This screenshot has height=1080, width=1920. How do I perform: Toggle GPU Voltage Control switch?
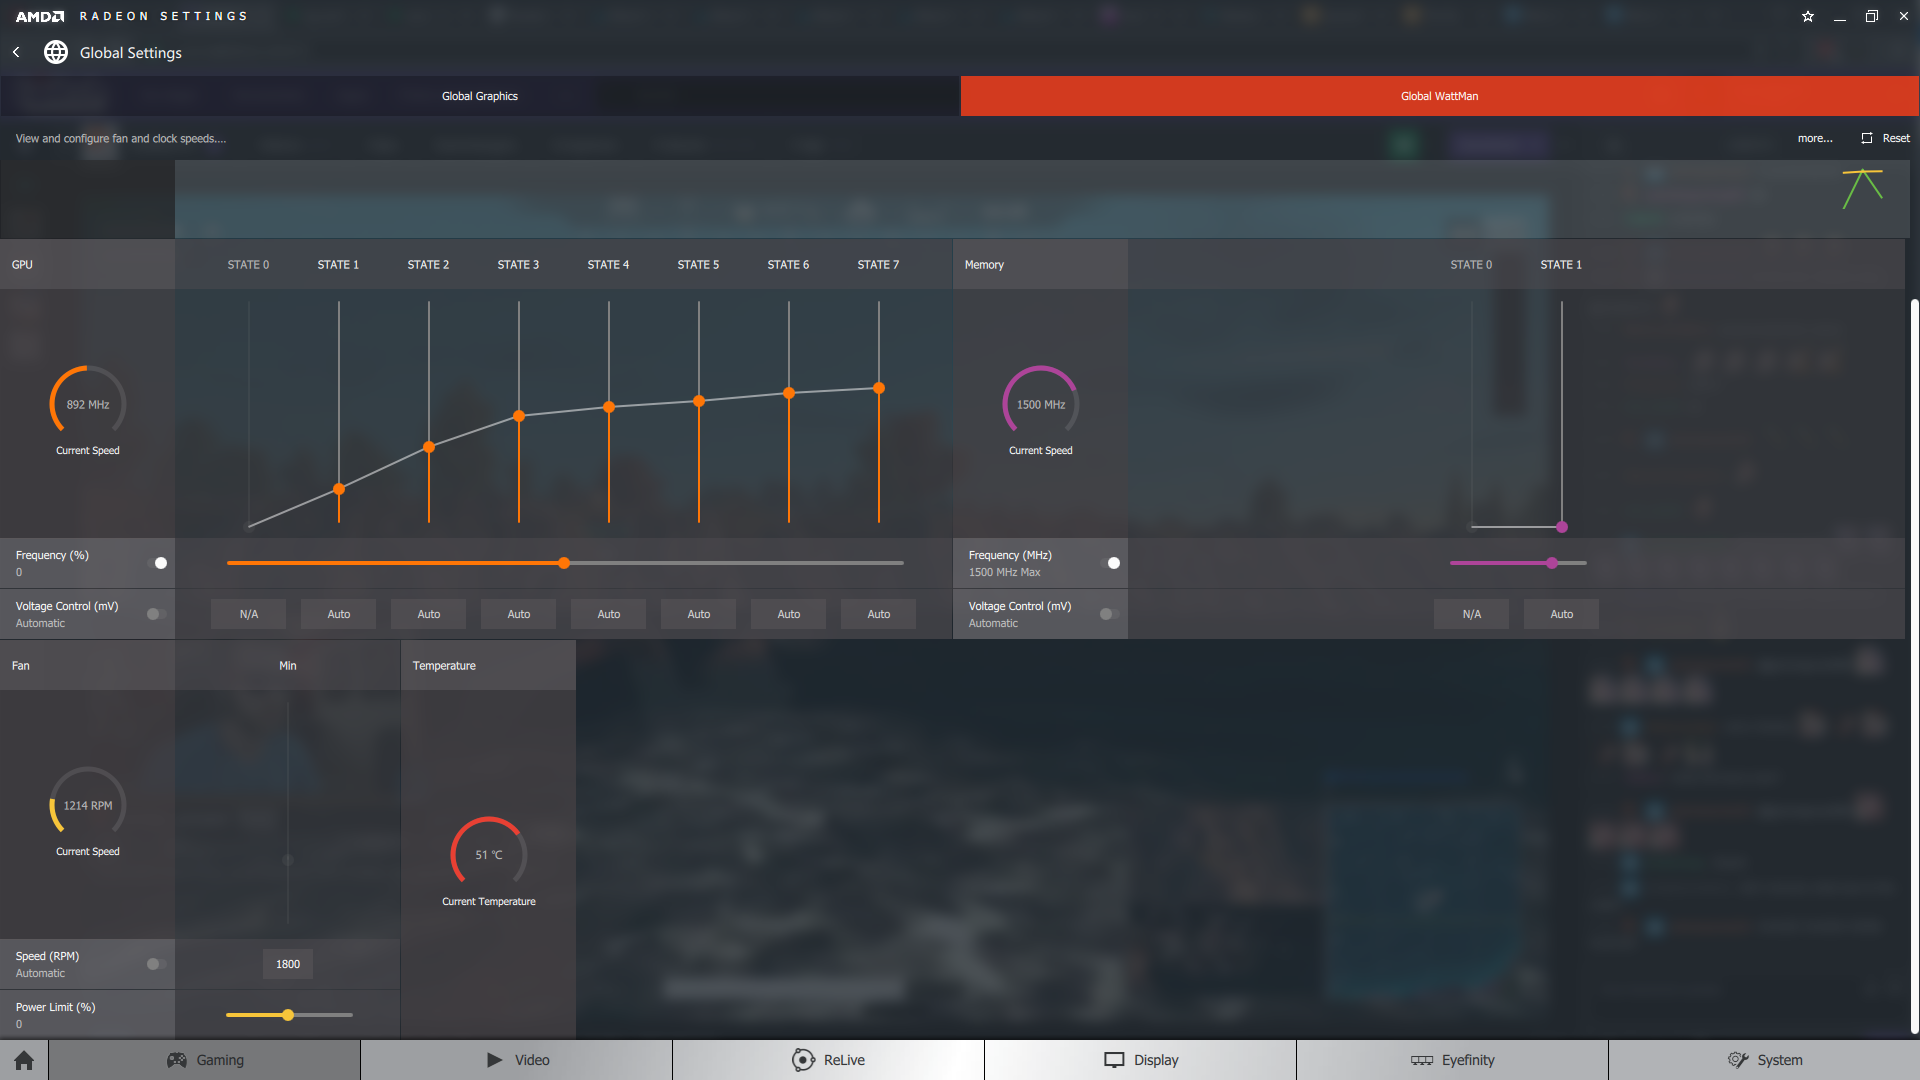point(157,614)
